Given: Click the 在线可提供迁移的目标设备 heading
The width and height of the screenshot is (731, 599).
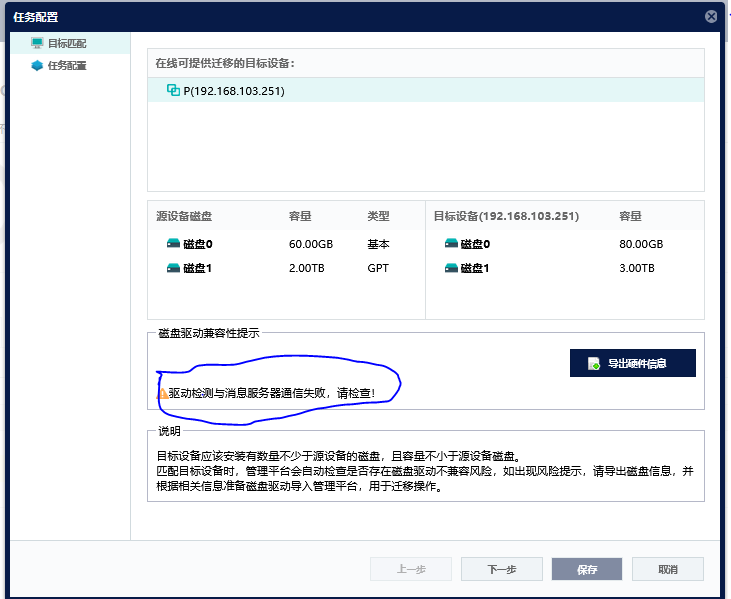Looking at the screenshot, I should (225, 63).
